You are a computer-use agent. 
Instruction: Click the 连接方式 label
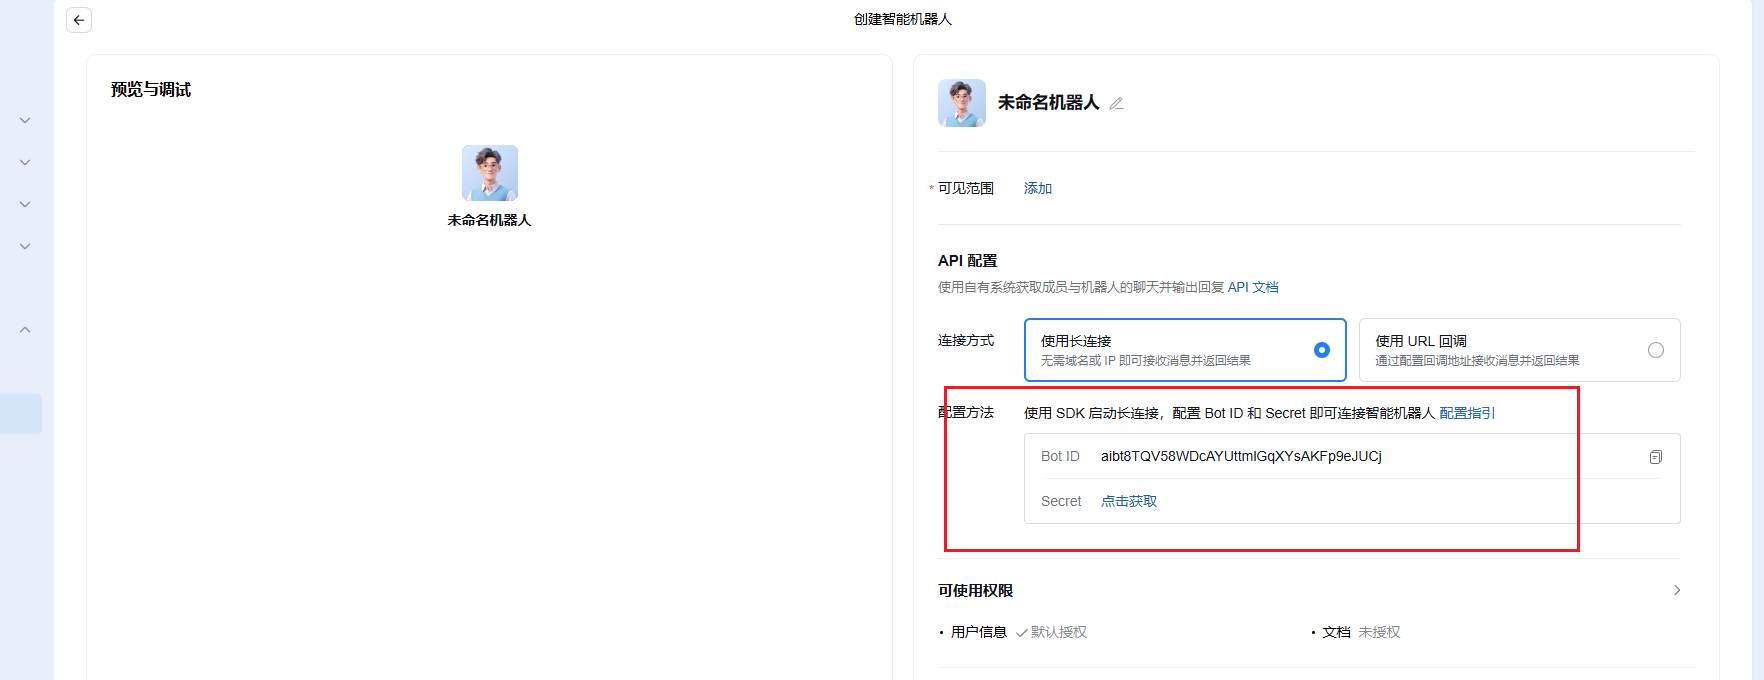[x=965, y=341]
